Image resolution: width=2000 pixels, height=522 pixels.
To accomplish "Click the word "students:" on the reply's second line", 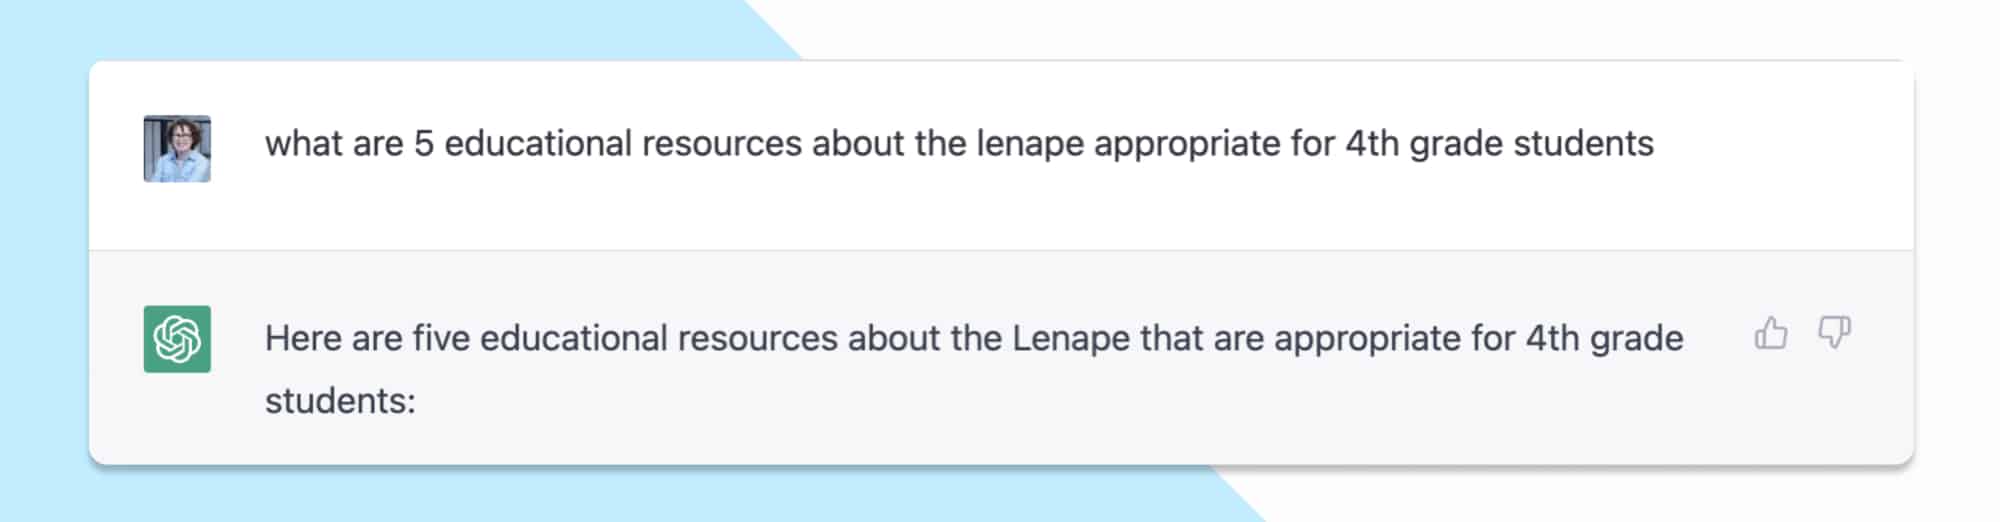I will (x=340, y=401).
